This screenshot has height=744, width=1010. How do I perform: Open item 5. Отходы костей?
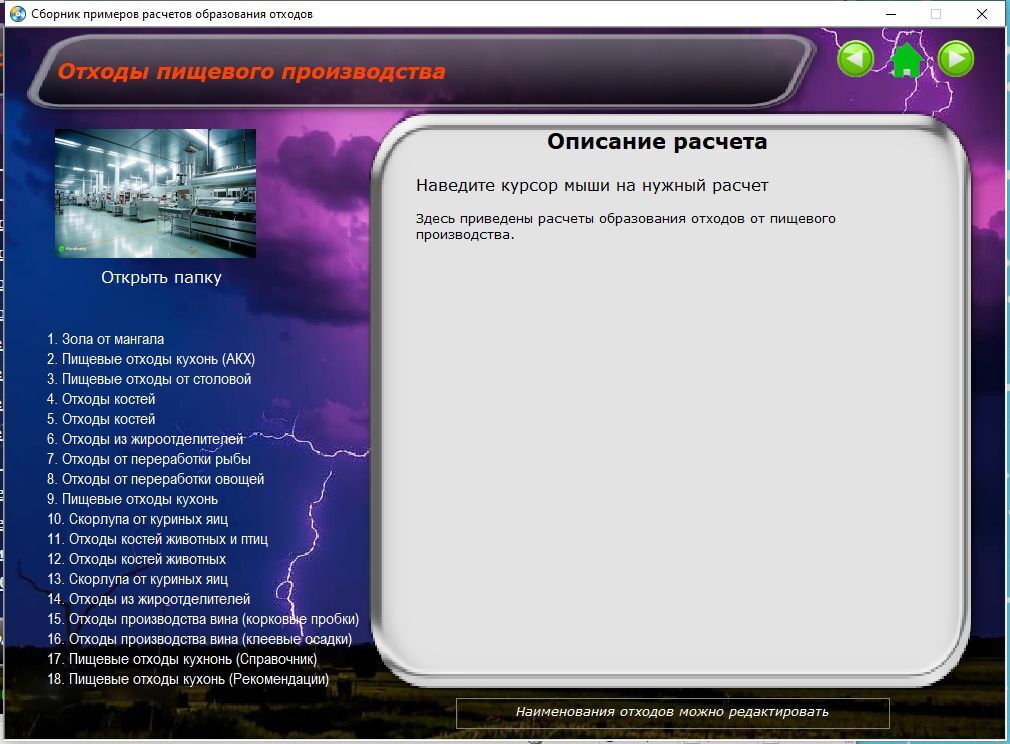(101, 419)
